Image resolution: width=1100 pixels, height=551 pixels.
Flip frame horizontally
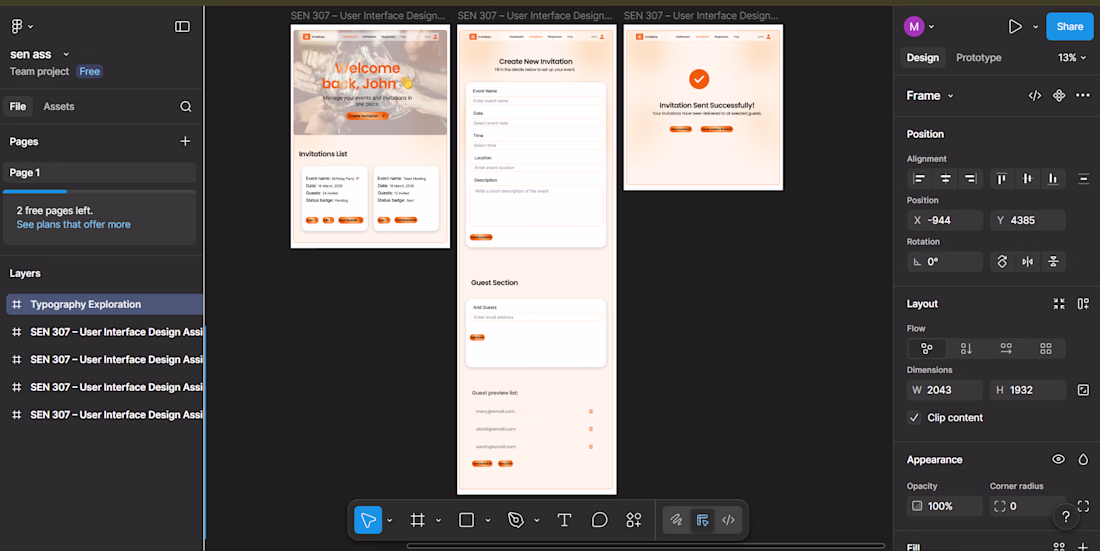pyautogui.click(x=1028, y=262)
